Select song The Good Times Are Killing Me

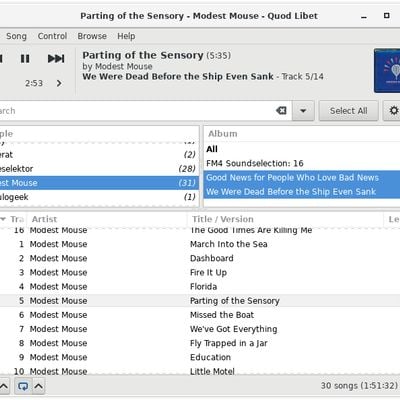click(x=200, y=231)
